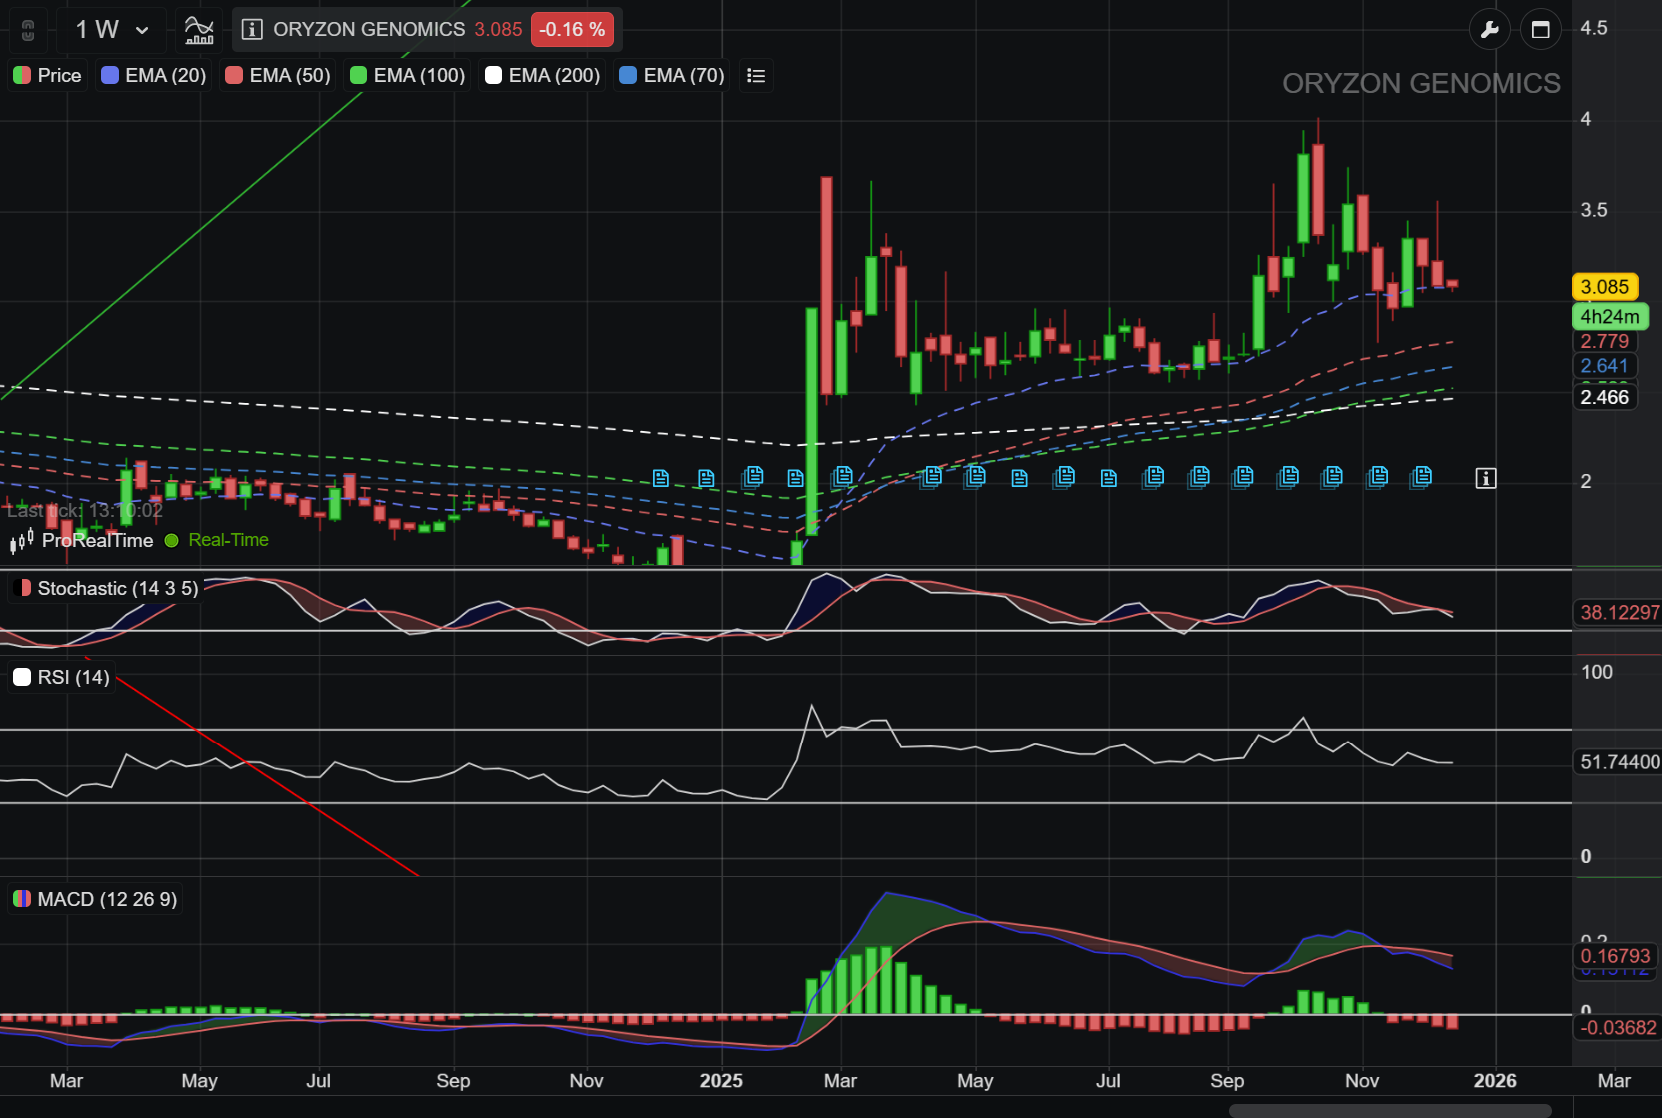Click the horizontal scrollbar at bottom

click(x=1389, y=1110)
